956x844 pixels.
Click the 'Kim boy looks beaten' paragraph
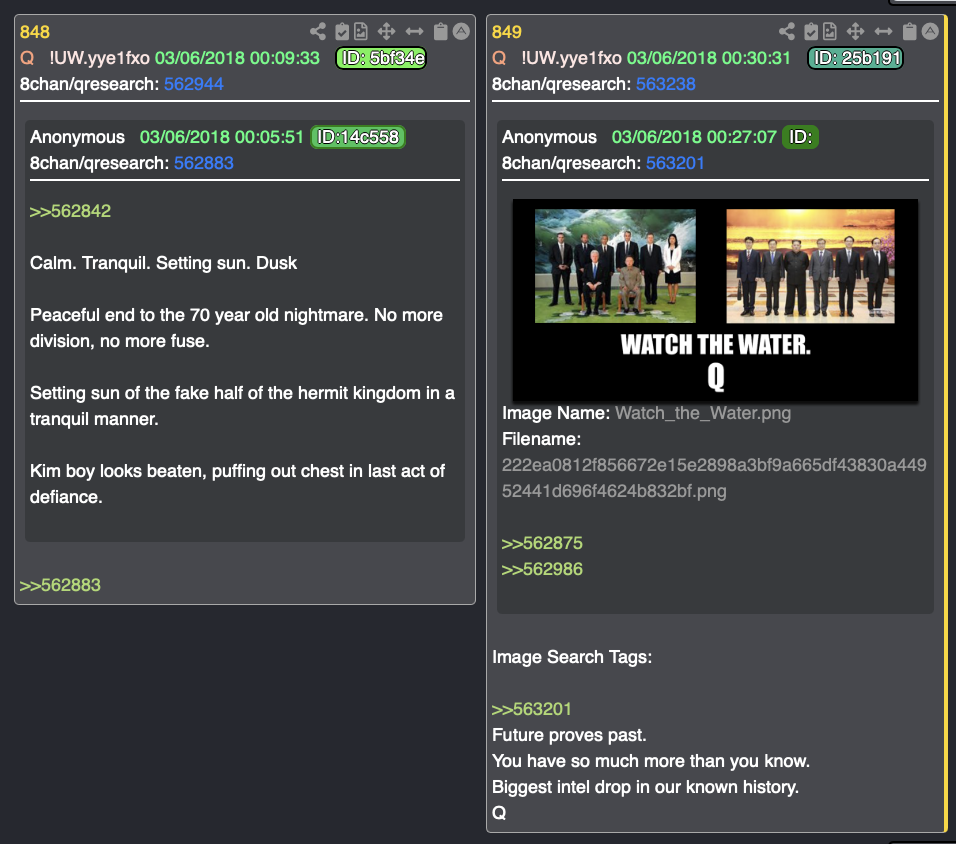[x=237, y=484]
